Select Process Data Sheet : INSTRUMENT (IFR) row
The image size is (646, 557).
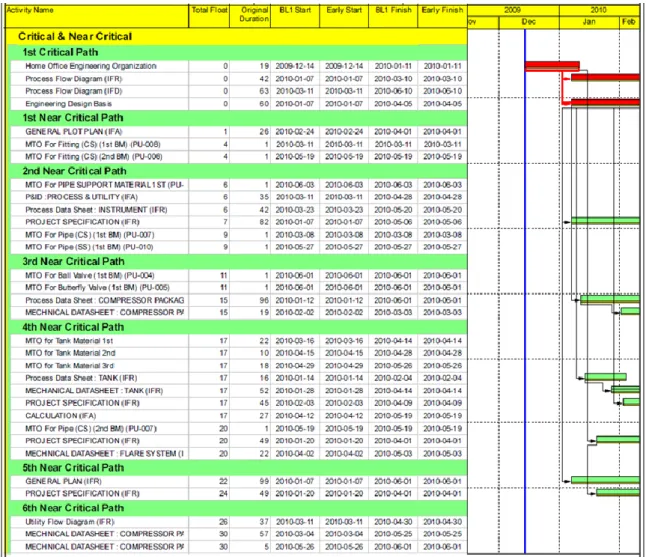click(239, 210)
